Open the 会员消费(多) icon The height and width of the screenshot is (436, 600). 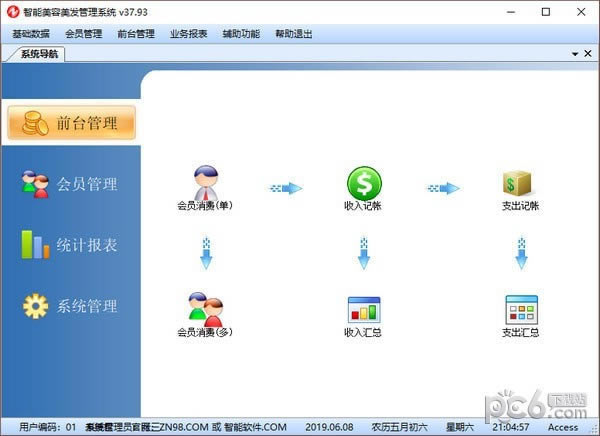[205, 315]
